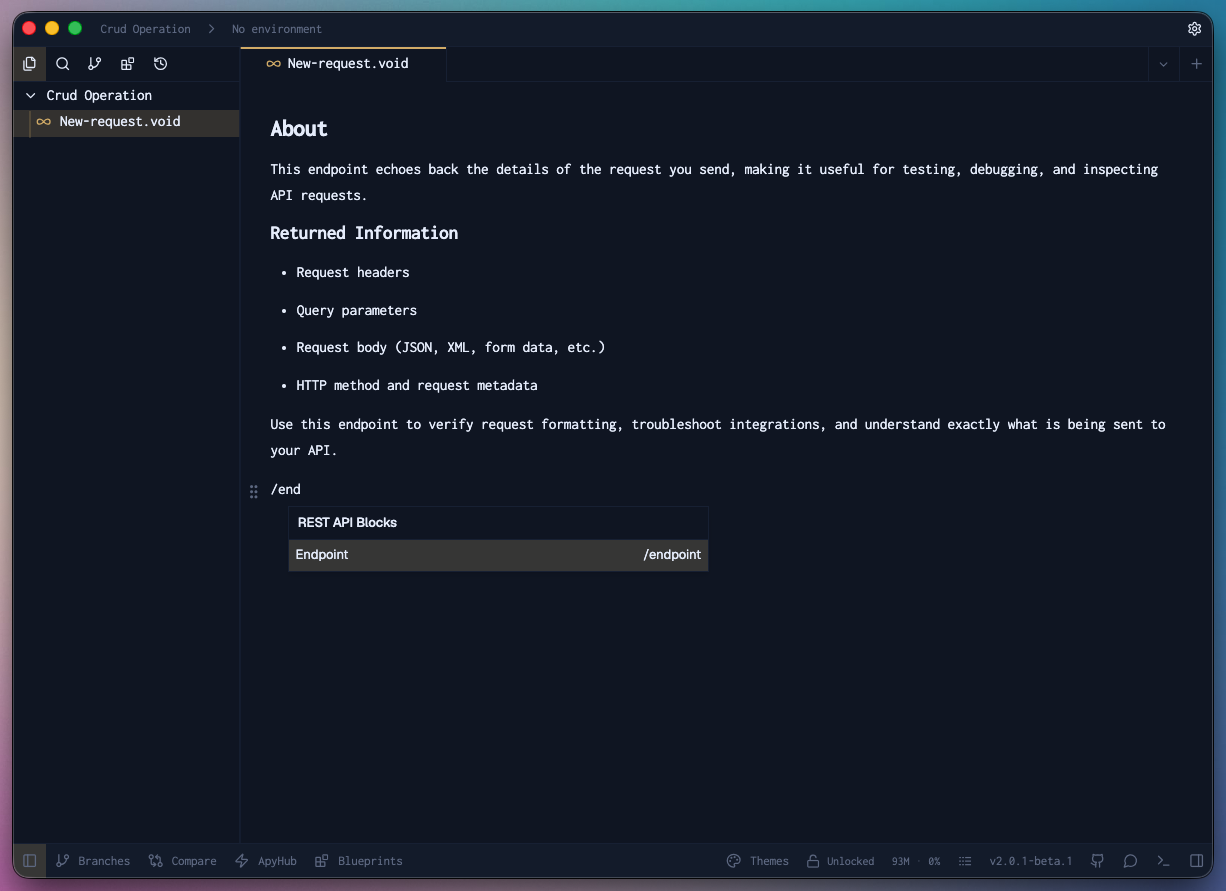Toggle right panel icon in status bar
Screen dimensions: 1226x891
tap(1196, 861)
